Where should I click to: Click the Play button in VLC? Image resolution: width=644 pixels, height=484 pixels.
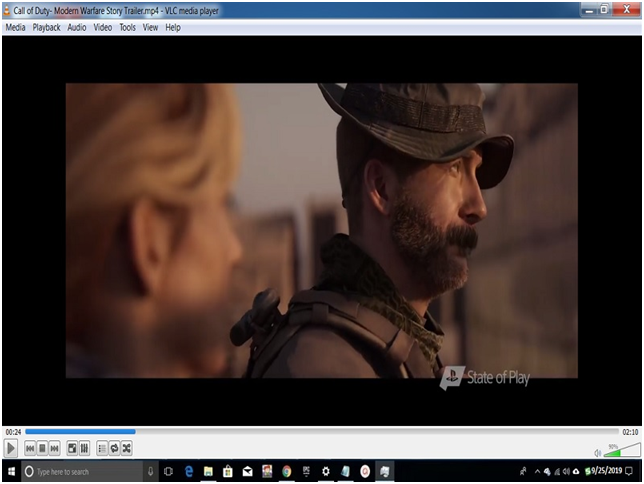[11, 448]
